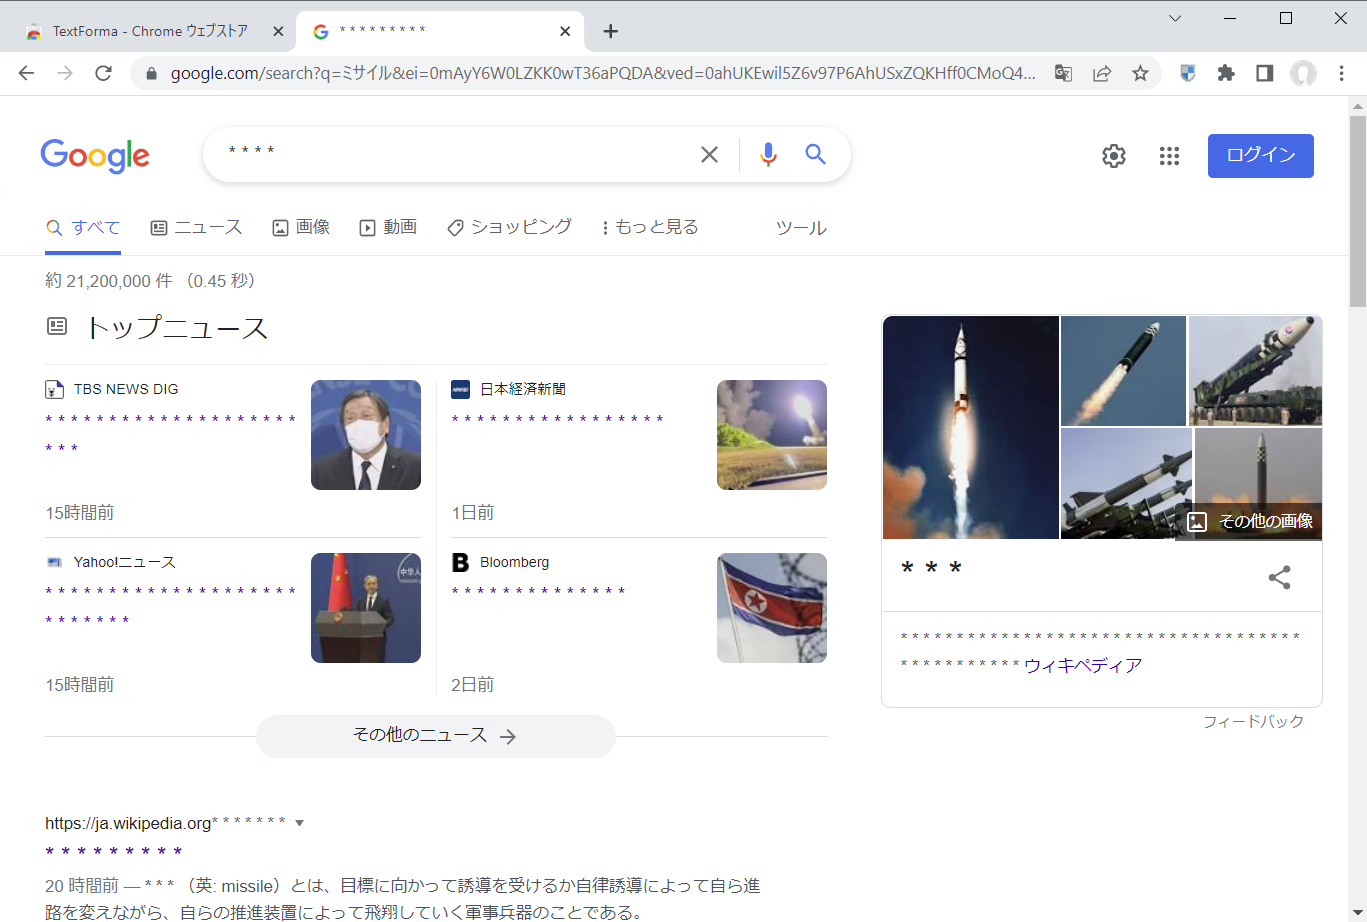The image size is (1367, 922).
Task: Bookmark this page with star icon
Action: tap(1140, 73)
